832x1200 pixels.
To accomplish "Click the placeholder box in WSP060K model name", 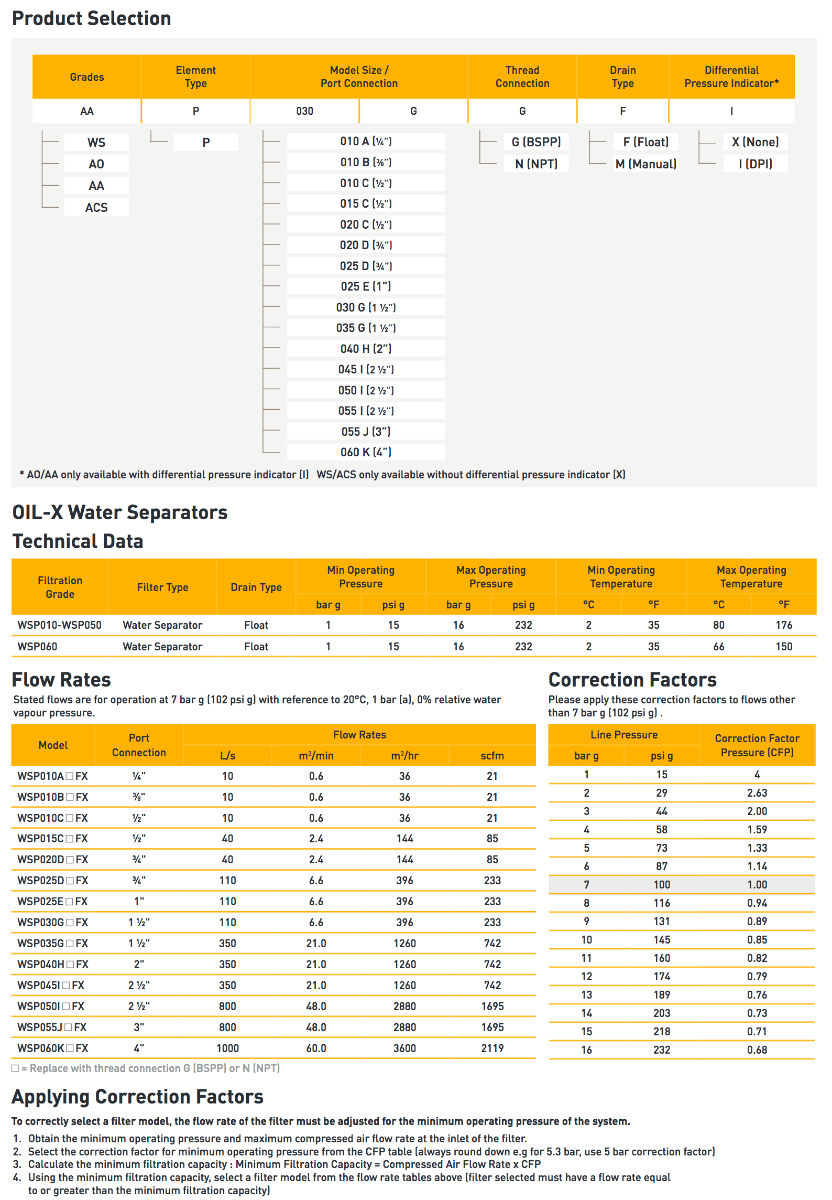I will click(69, 1049).
